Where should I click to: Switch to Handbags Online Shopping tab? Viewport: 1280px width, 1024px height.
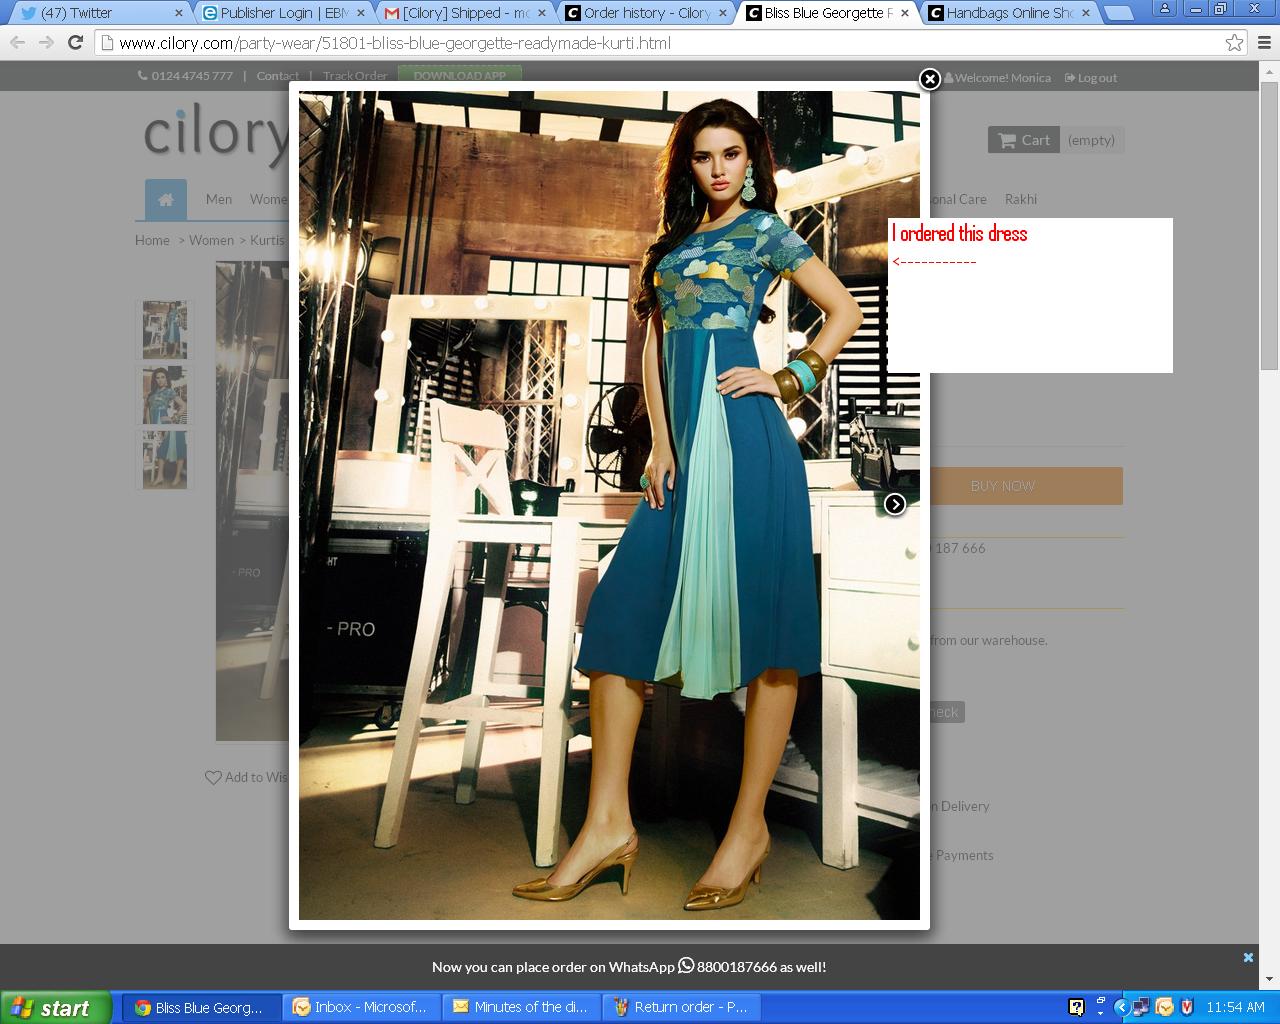click(x=1010, y=13)
